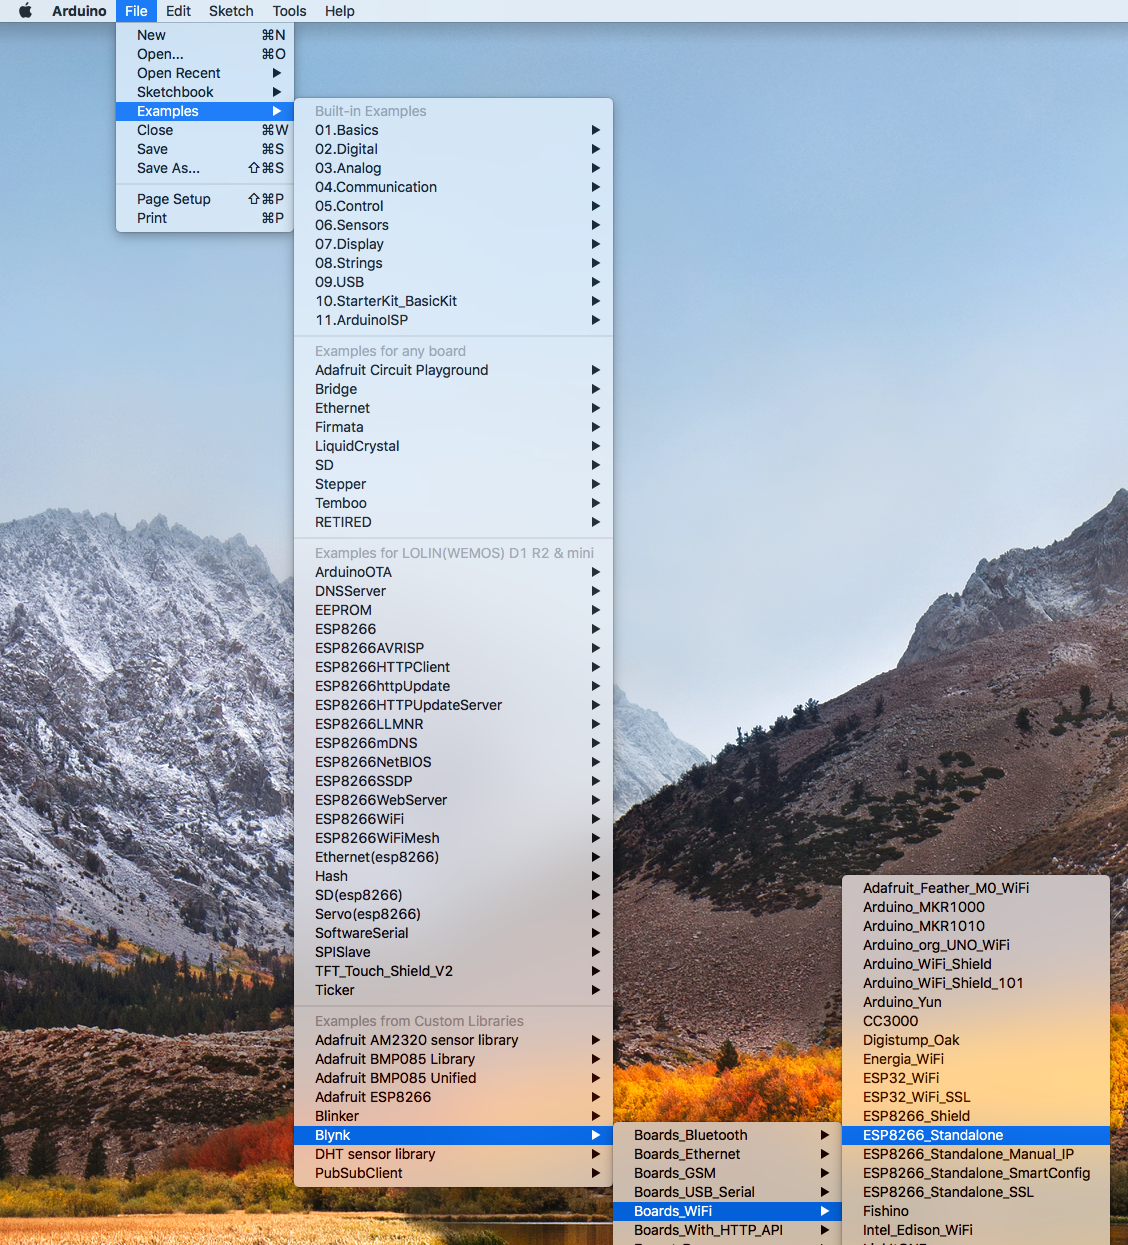Screen dimensions: 1128x1245
Task: Open the "ESP32_WiFi" Blynk example
Action: (x=900, y=1077)
